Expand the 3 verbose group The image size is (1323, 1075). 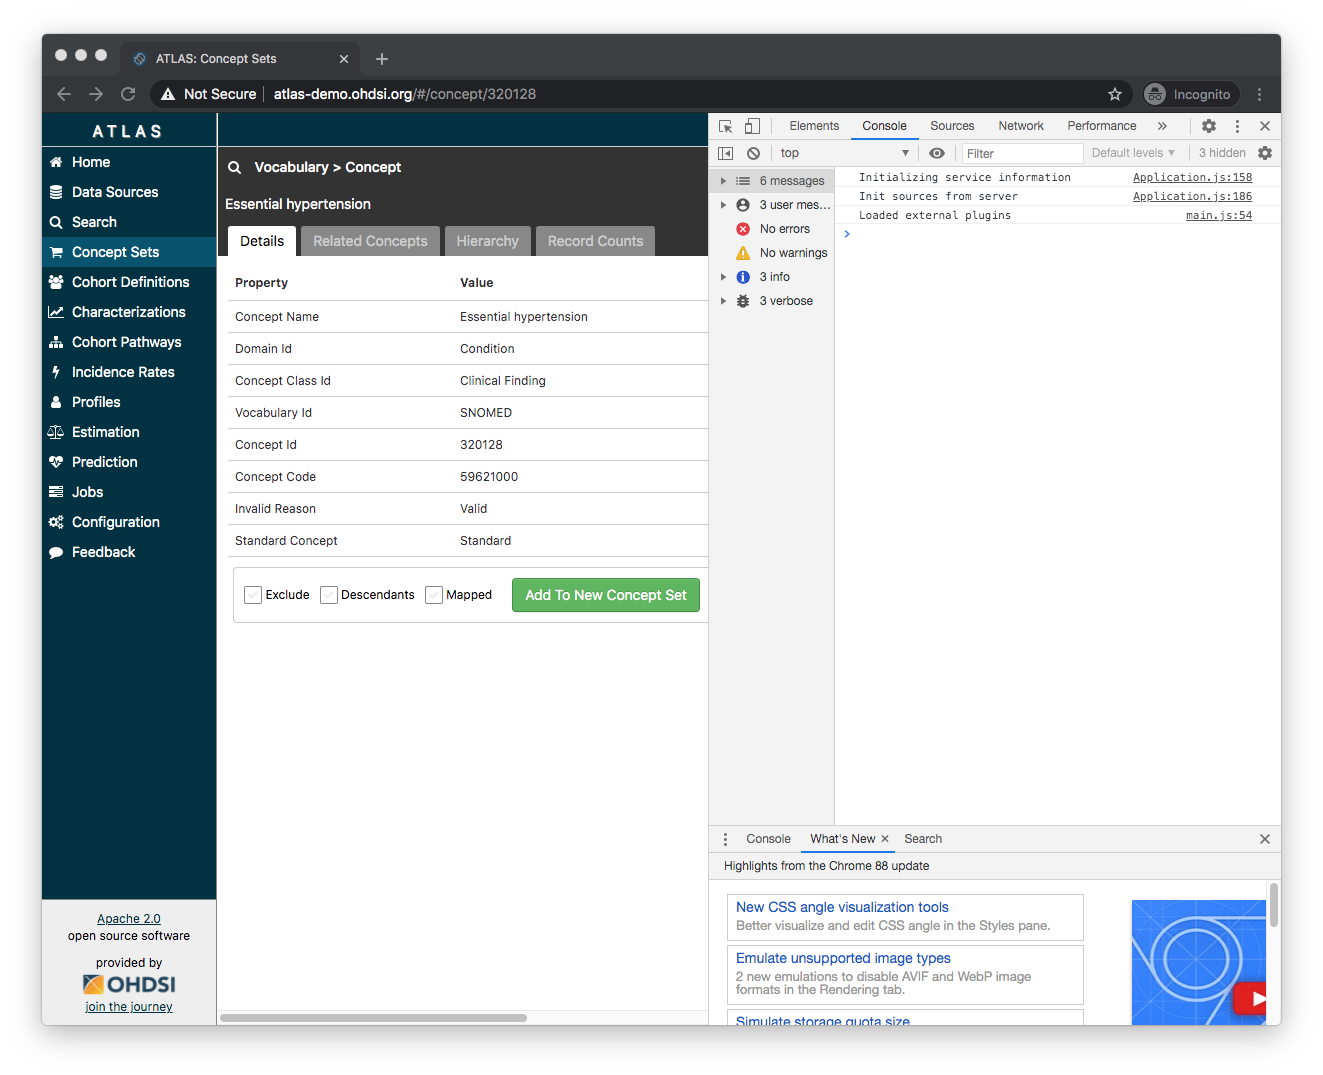723,301
